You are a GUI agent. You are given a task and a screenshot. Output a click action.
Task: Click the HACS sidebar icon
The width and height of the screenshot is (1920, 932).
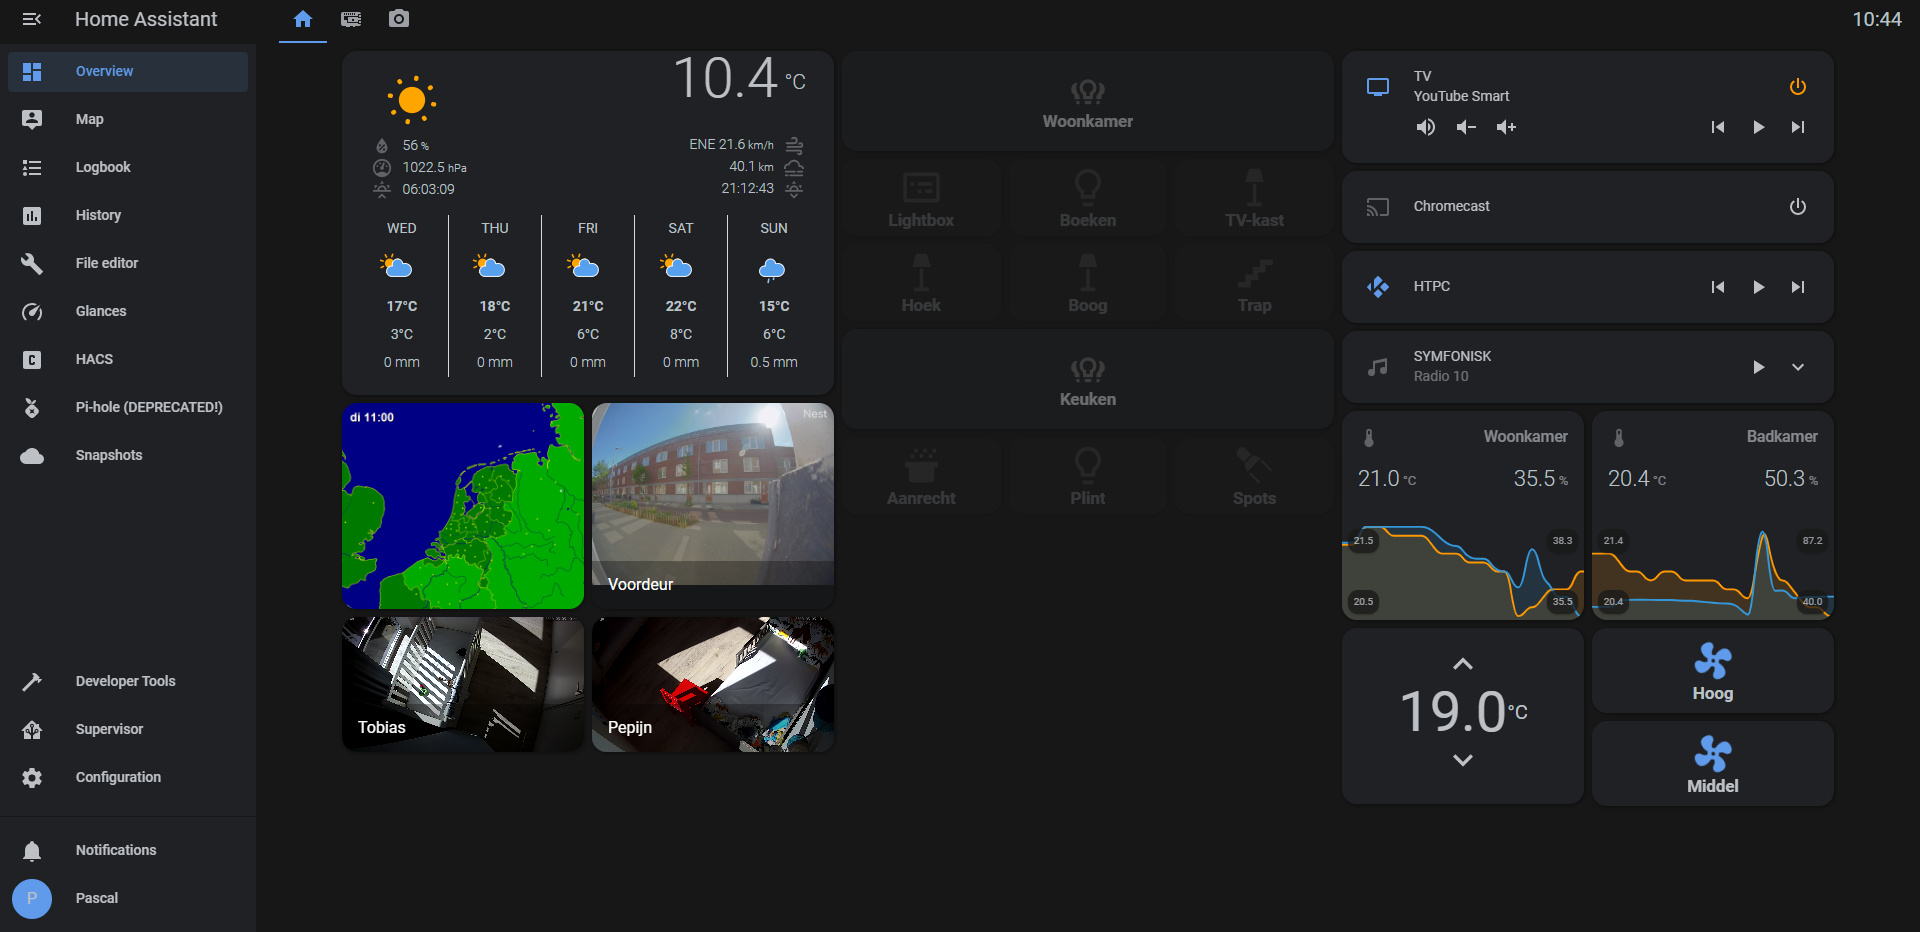pos(32,360)
